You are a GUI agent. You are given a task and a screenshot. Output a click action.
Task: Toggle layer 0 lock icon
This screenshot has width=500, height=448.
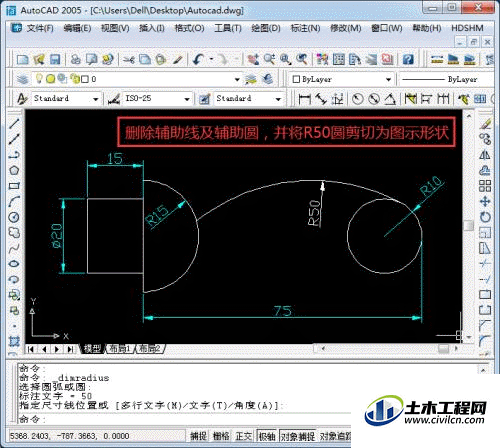tap(76, 79)
